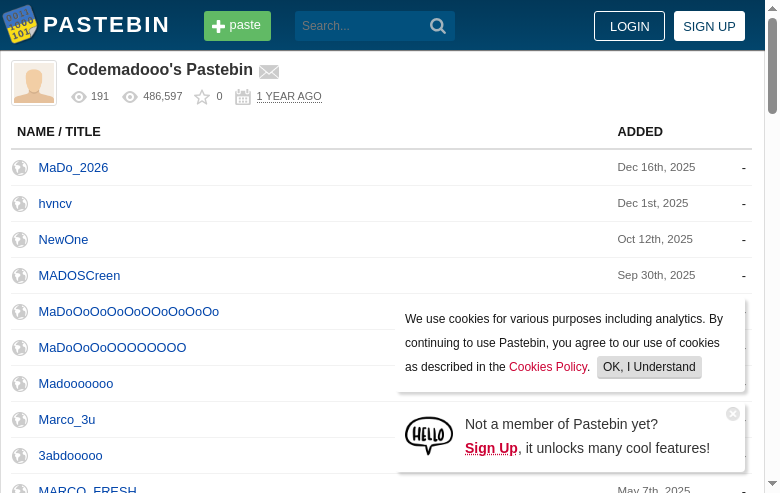Click the 1 YEAR AGO date text
This screenshot has height=493, width=780.
click(x=289, y=97)
